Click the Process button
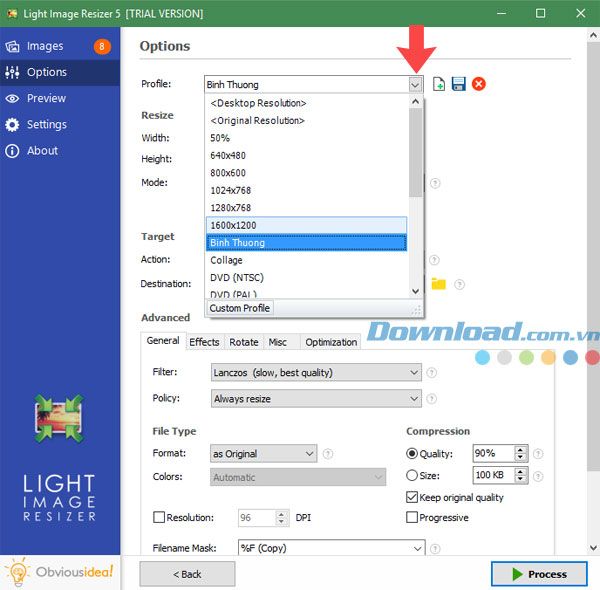 click(x=539, y=574)
